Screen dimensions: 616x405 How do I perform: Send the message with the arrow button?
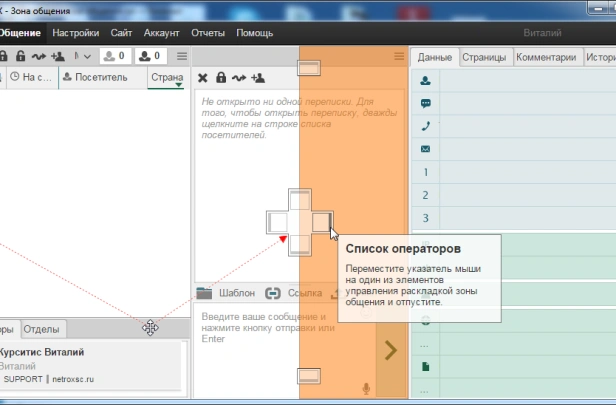pyautogui.click(x=391, y=350)
